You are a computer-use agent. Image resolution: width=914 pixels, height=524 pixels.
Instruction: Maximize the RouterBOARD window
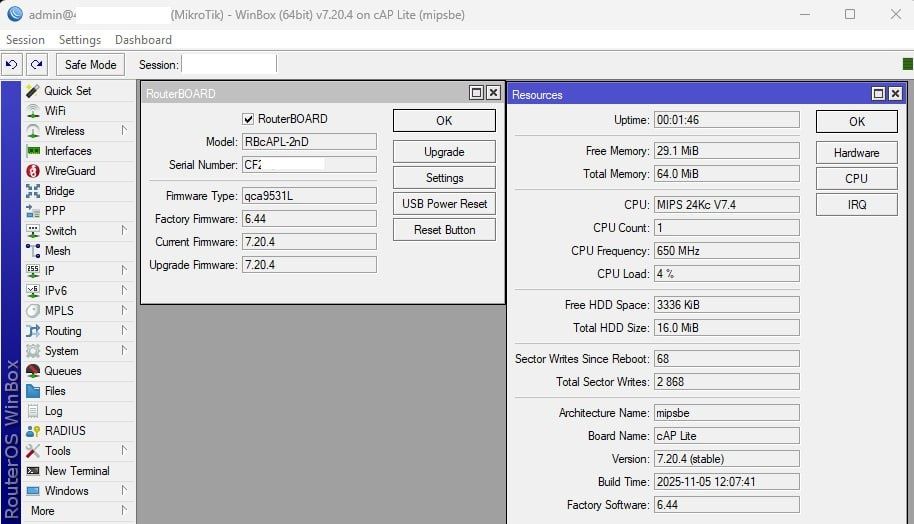pos(476,93)
